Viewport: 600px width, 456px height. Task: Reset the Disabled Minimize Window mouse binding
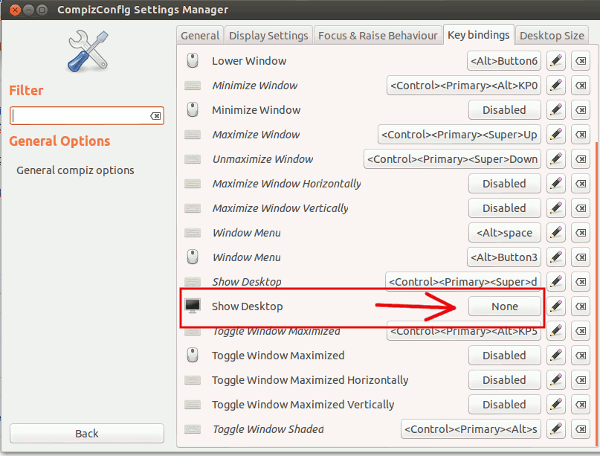[580, 110]
